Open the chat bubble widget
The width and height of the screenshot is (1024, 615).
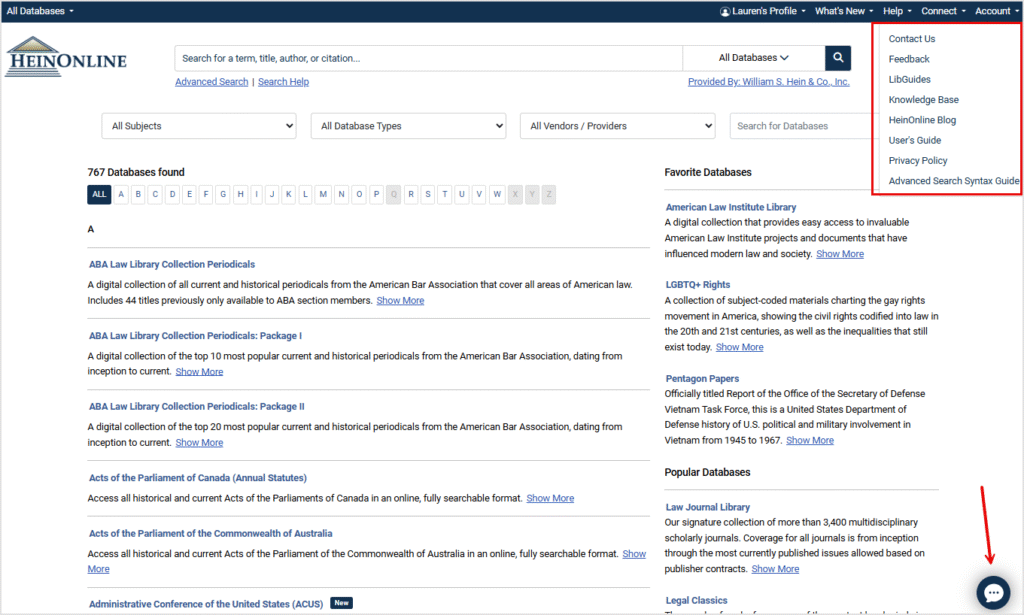point(993,592)
